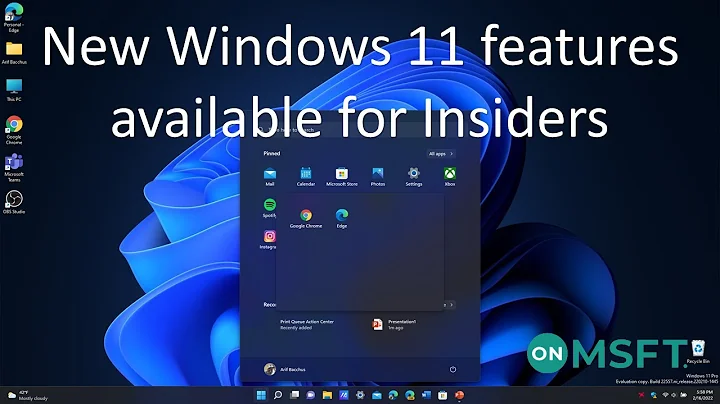
Task: Open the Presentation1 recommended file
Action: [x=394, y=325]
